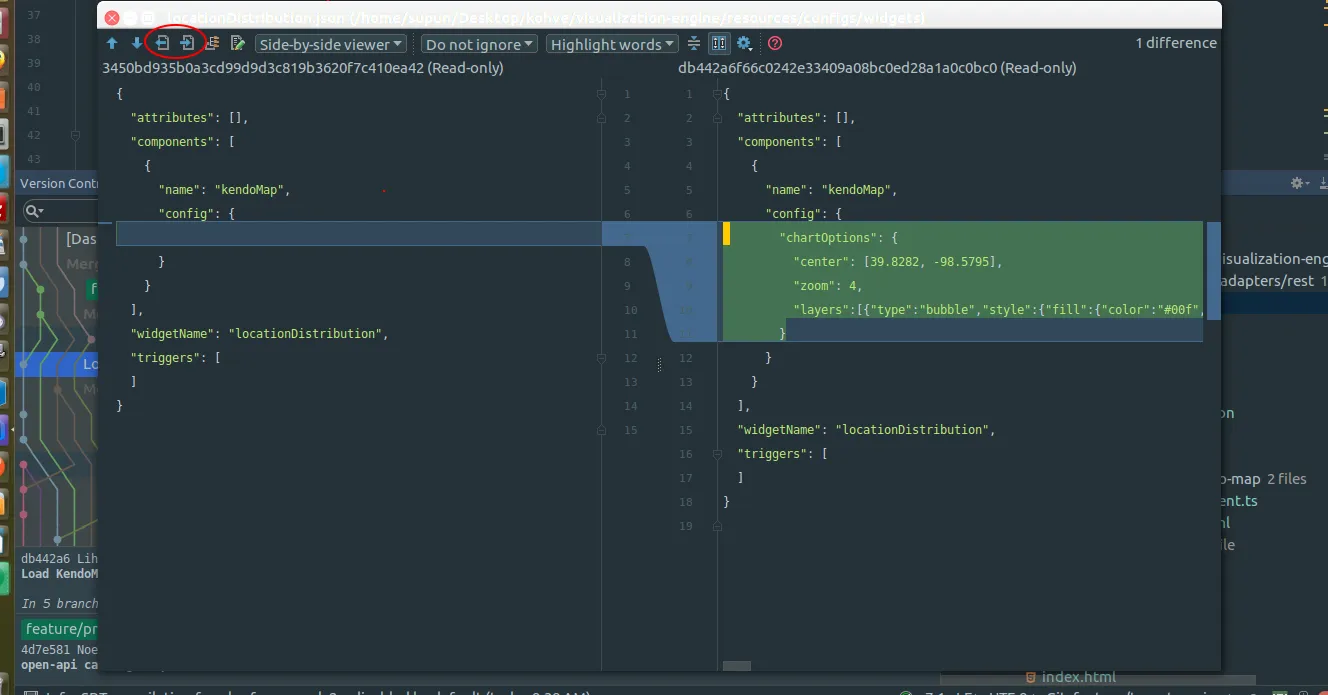Select the 3450bd935b0a revision hash label
The image size is (1328, 695).
[302, 68]
